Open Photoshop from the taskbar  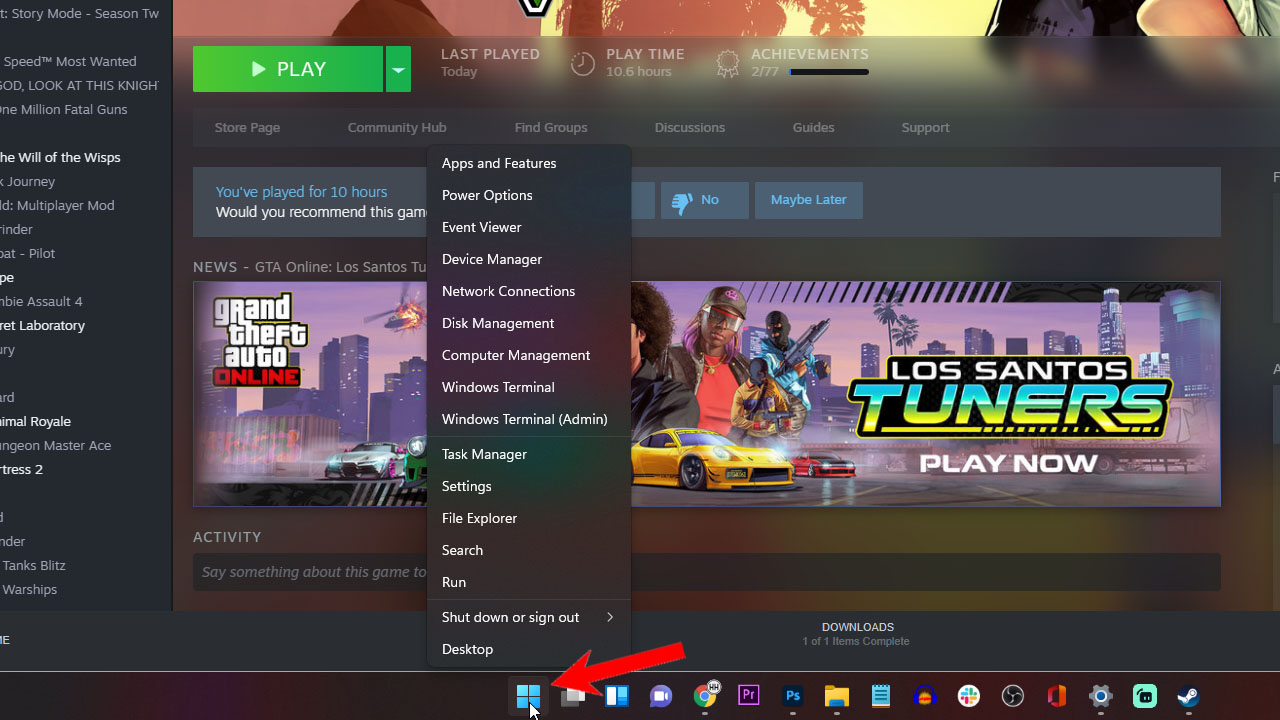793,696
